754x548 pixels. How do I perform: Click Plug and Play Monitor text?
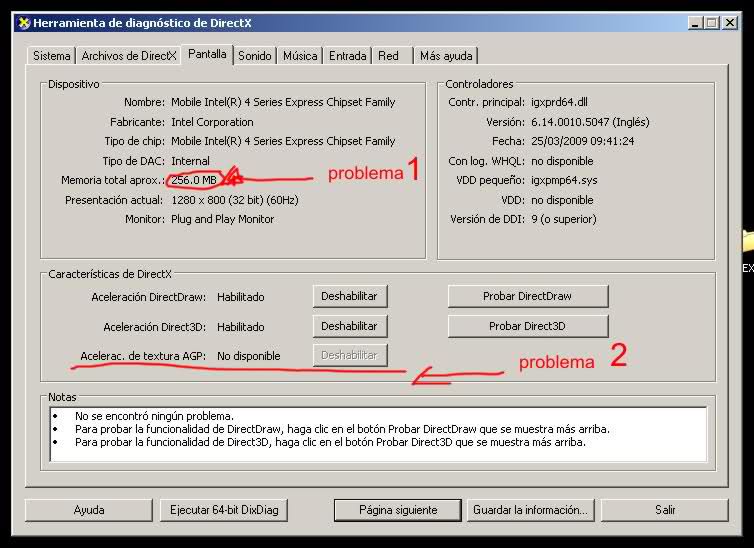click(223, 219)
